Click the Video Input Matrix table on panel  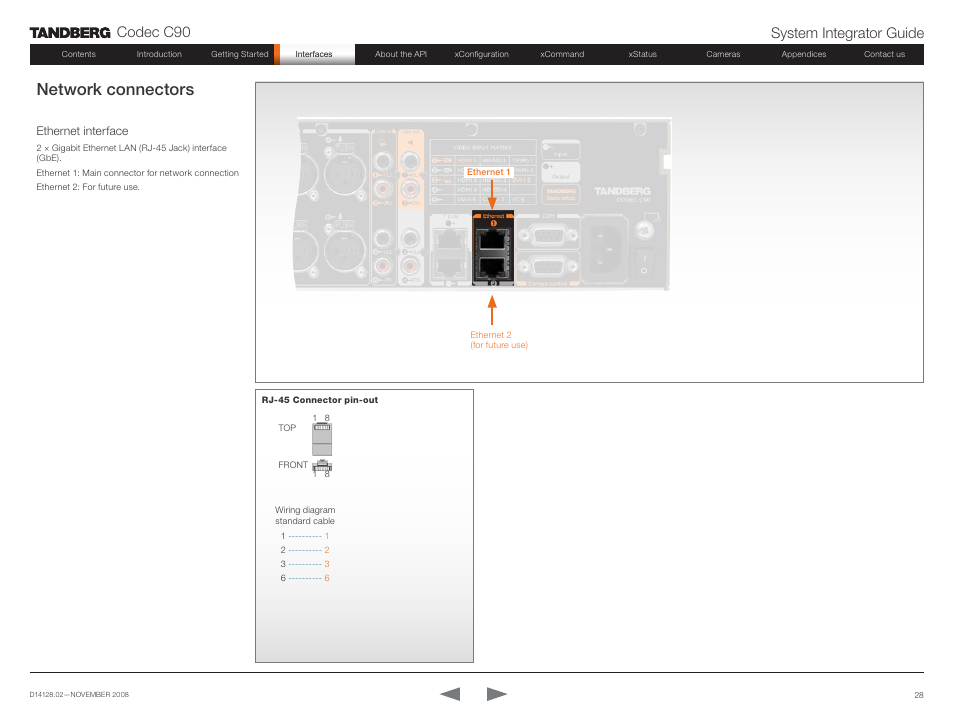pos(482,173)
